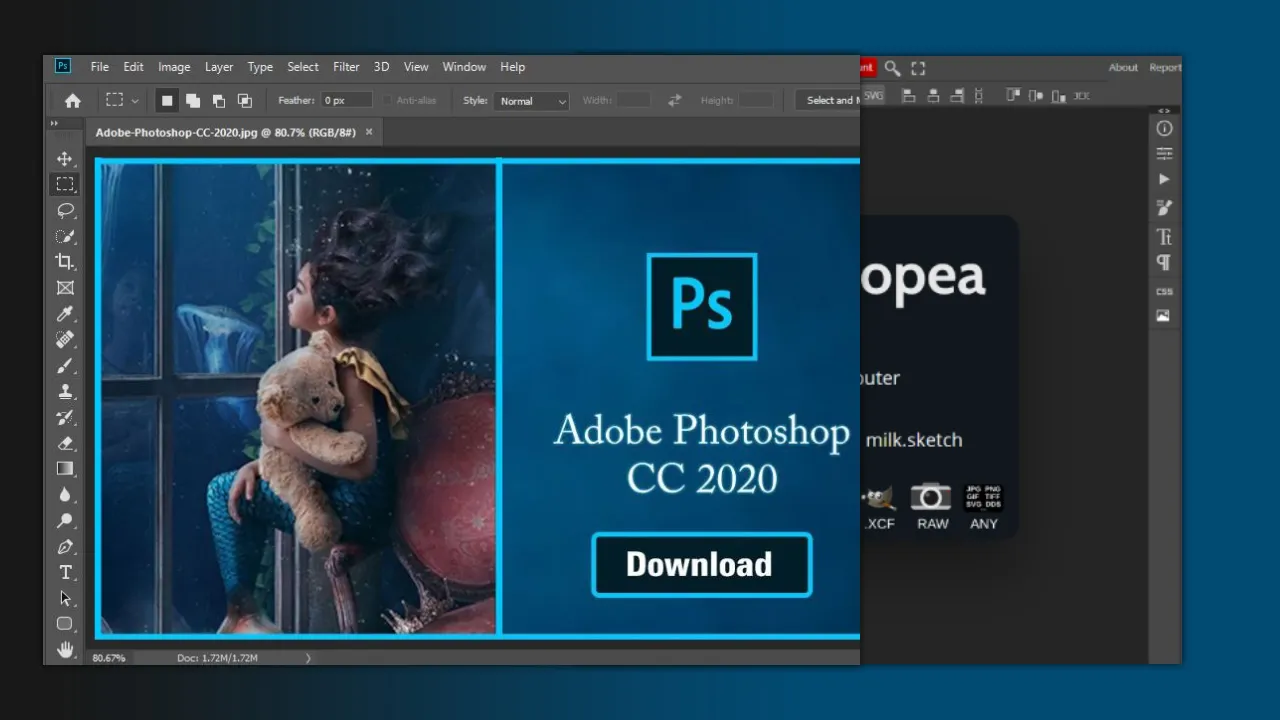The height and width of the screenshot is (720, 1280).
Task: Click the Select and Mask button
Action: [x=828, y=100]
